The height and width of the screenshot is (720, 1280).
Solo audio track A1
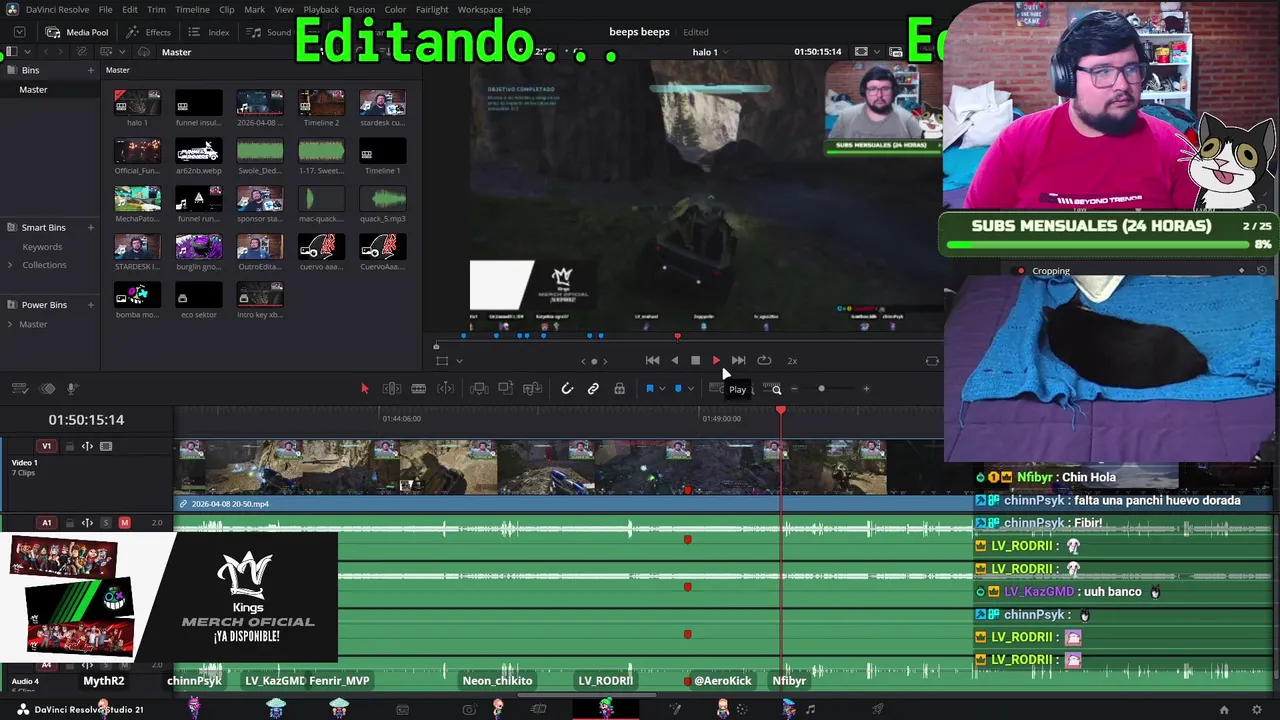106,523
